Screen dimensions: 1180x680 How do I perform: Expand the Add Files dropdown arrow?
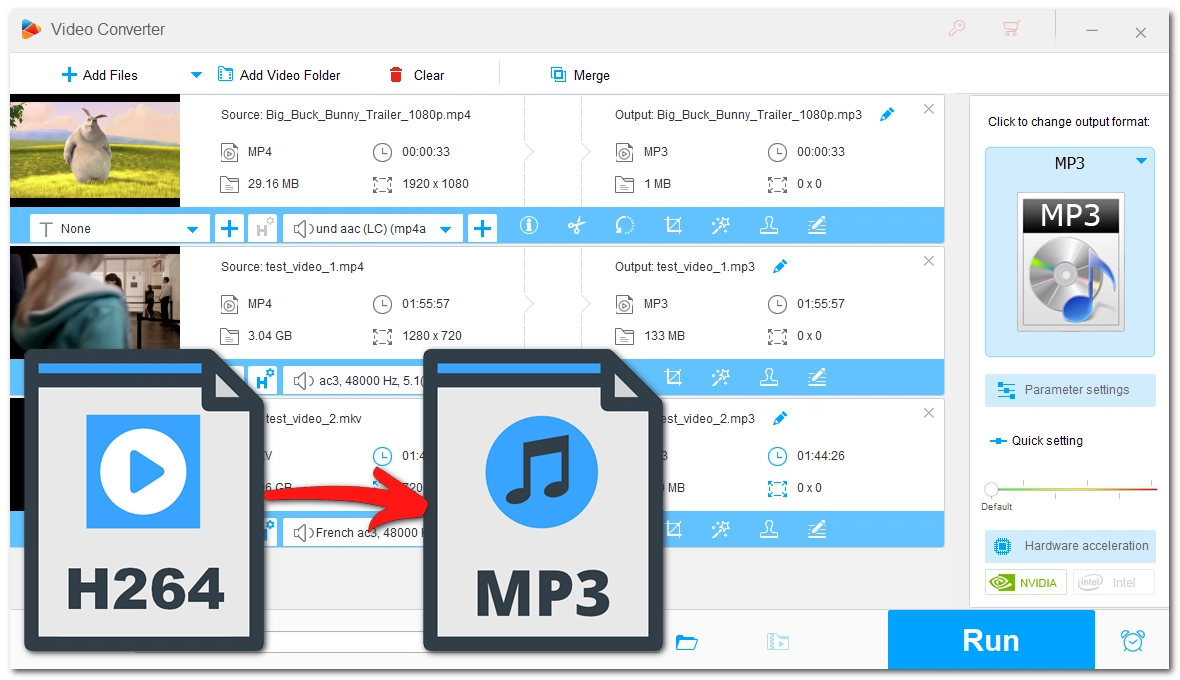point(196,75)
